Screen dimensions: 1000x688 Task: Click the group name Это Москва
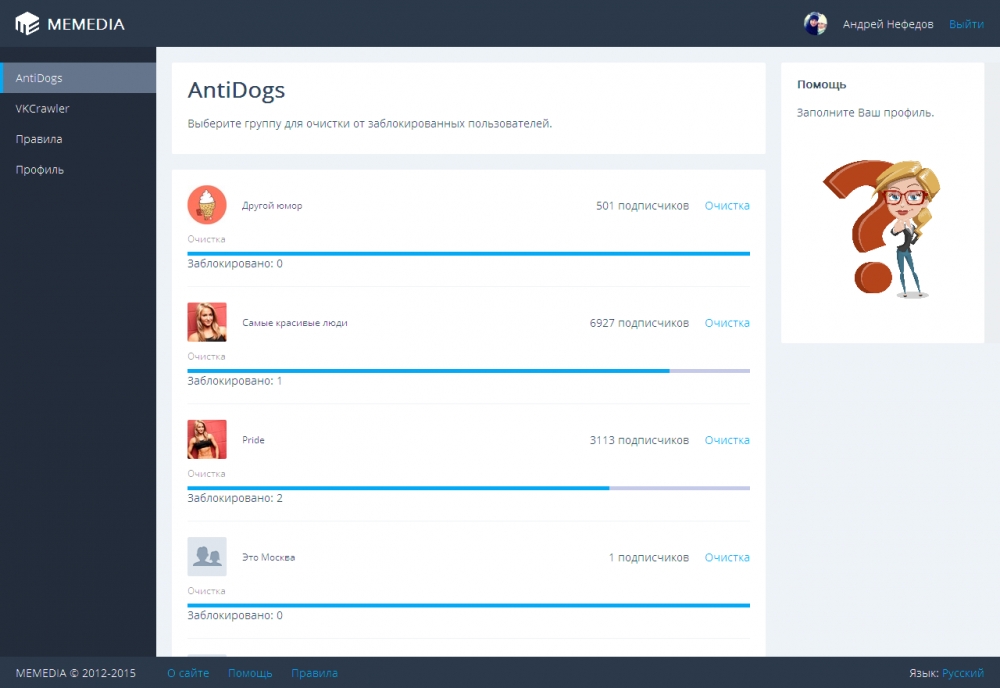(x=268, y=557)
